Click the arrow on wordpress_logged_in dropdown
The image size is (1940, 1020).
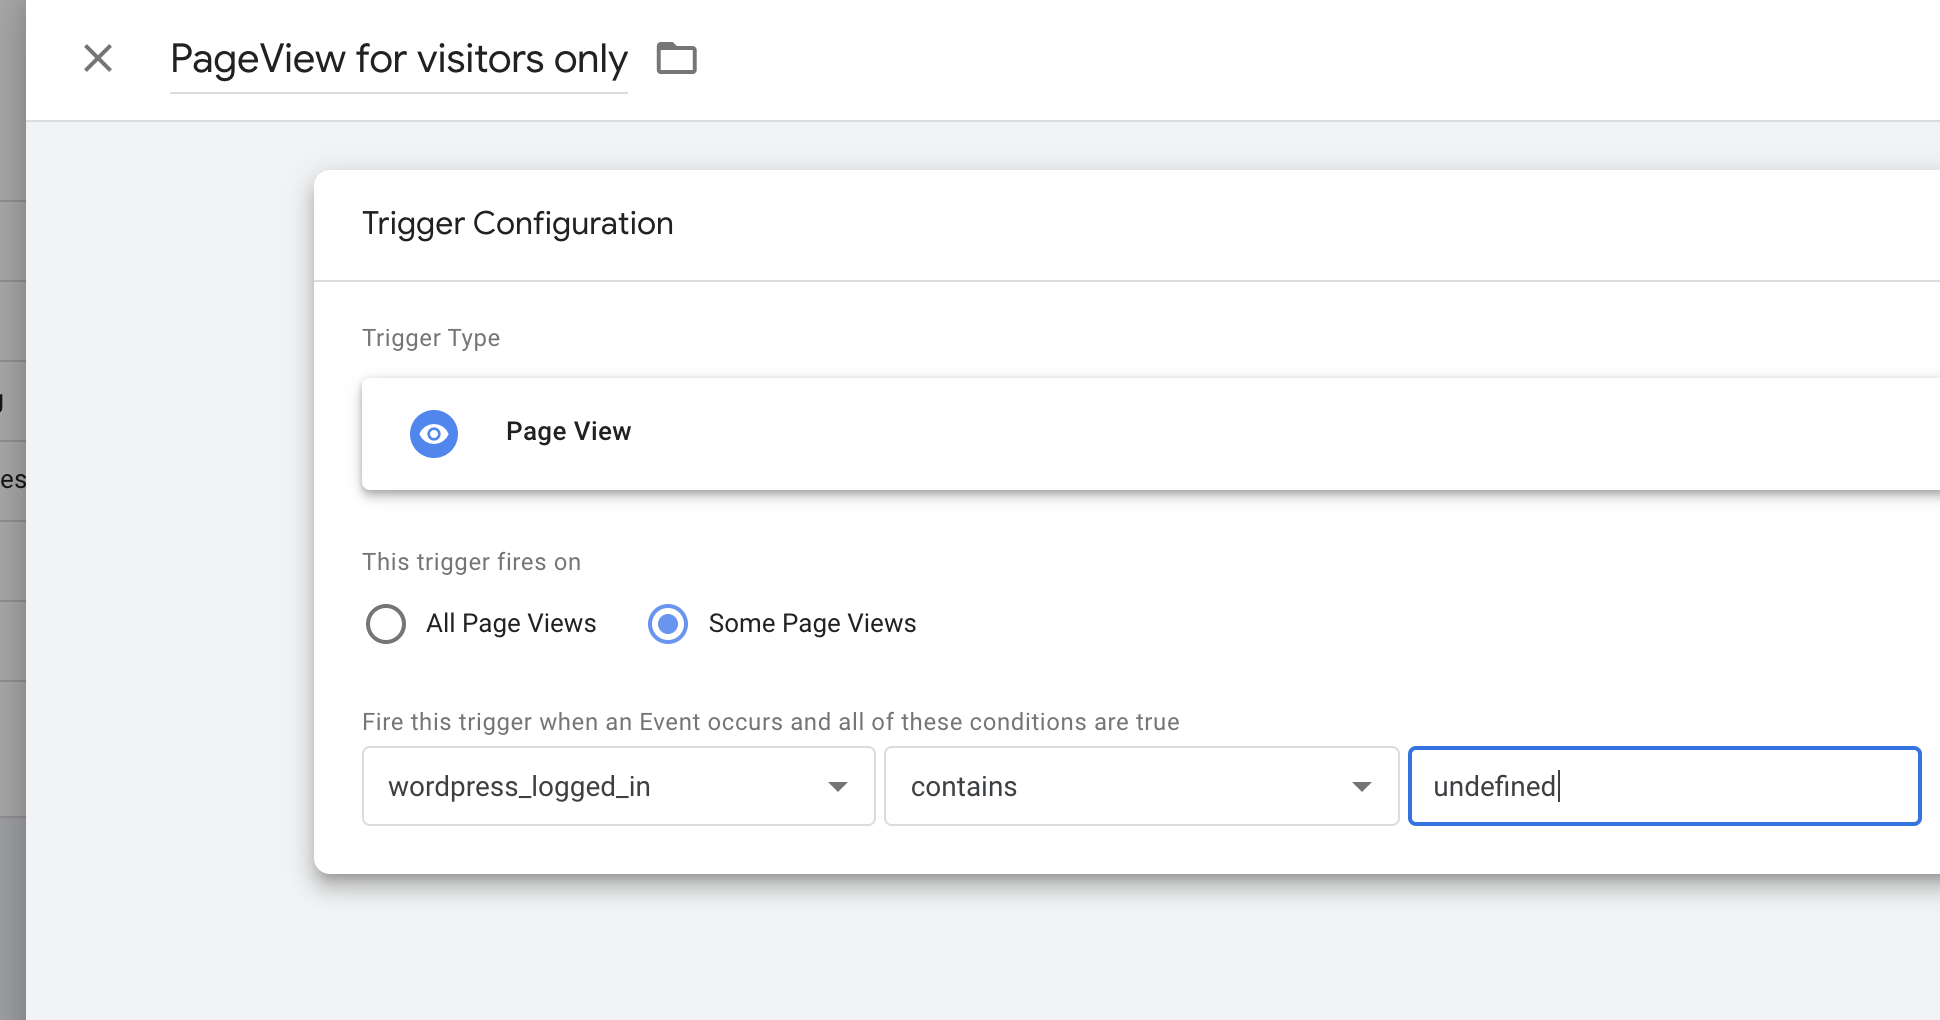(x=838, y=787)
